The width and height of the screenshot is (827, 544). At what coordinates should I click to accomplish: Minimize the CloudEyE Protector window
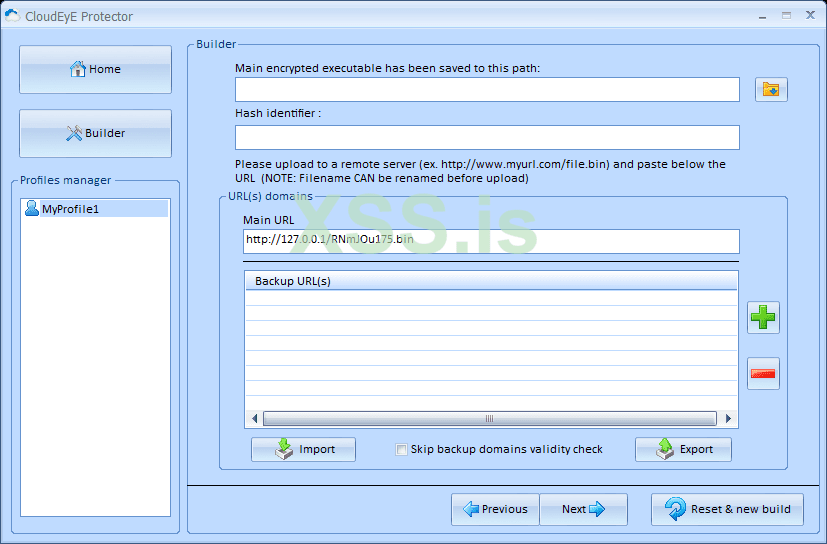pos(762,16)
